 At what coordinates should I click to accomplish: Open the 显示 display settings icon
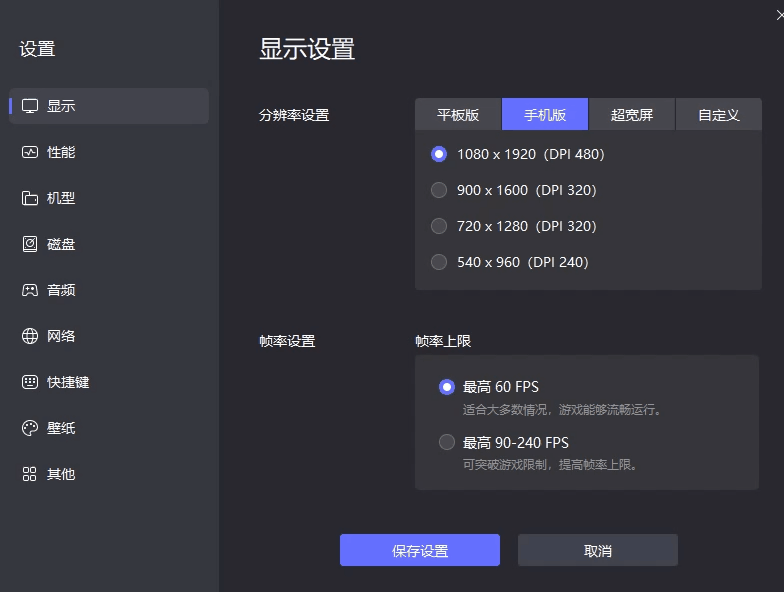click(30, 106)
